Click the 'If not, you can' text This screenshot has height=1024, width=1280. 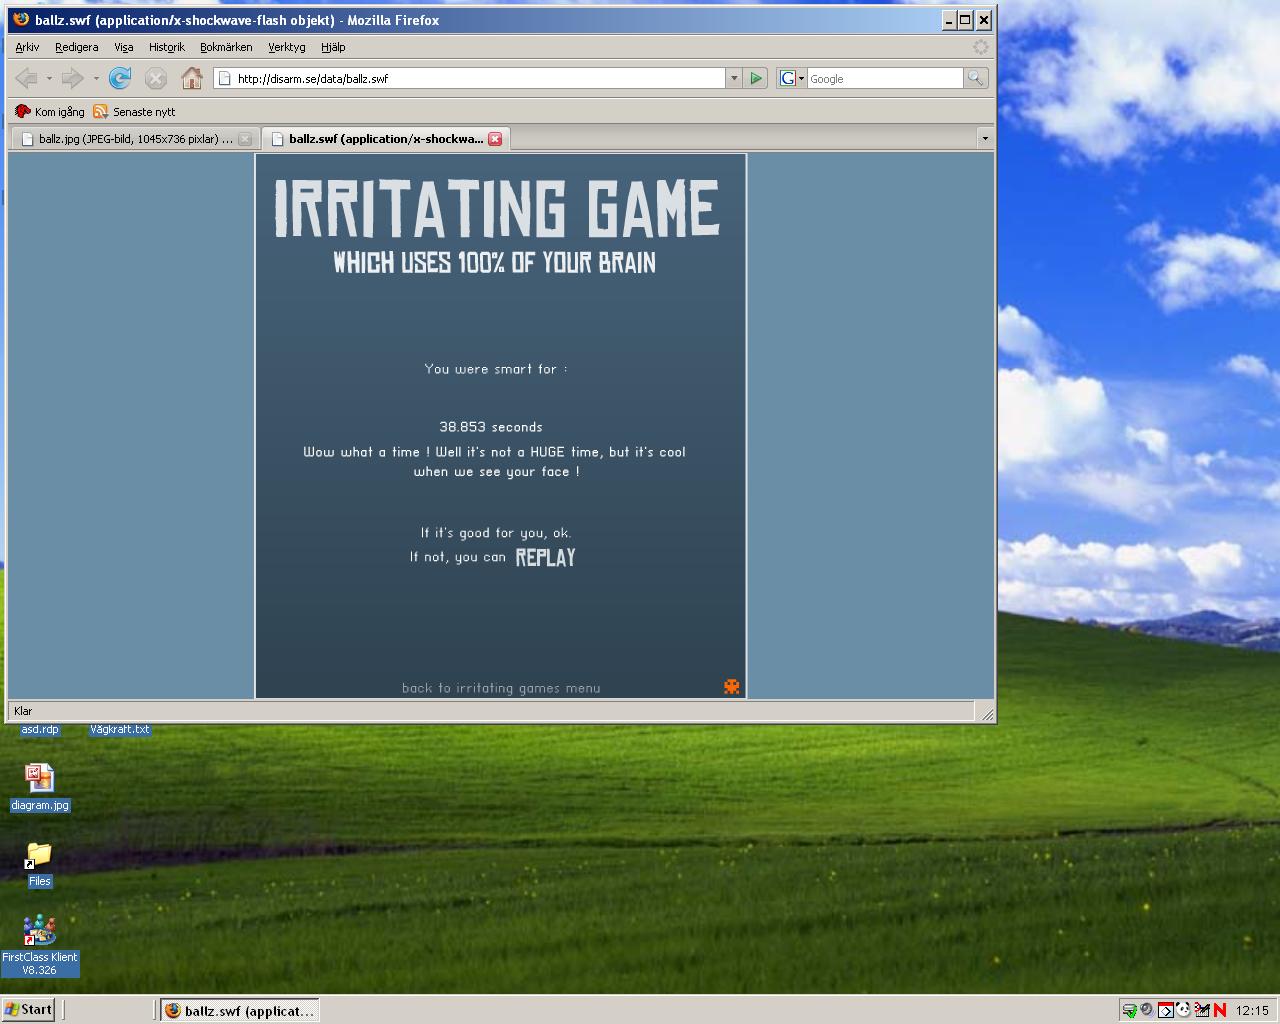(458, 557)
